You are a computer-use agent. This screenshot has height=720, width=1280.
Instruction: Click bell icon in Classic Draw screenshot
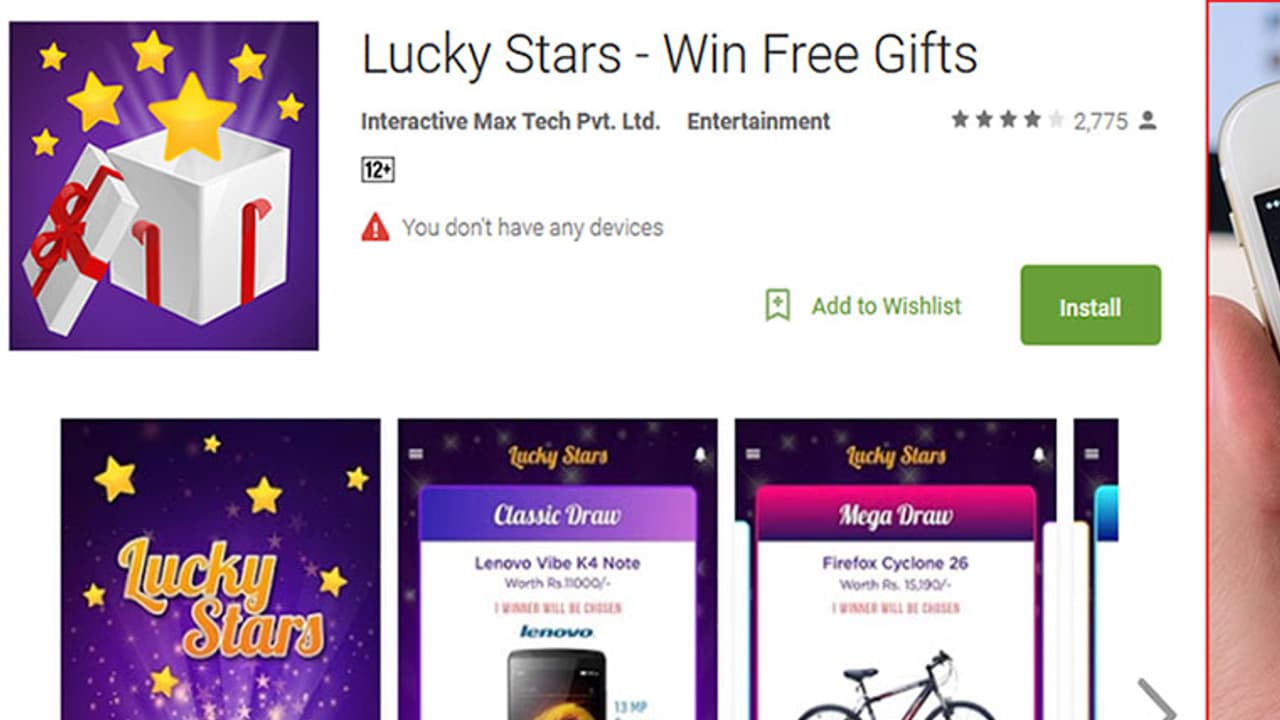[700, 455]
